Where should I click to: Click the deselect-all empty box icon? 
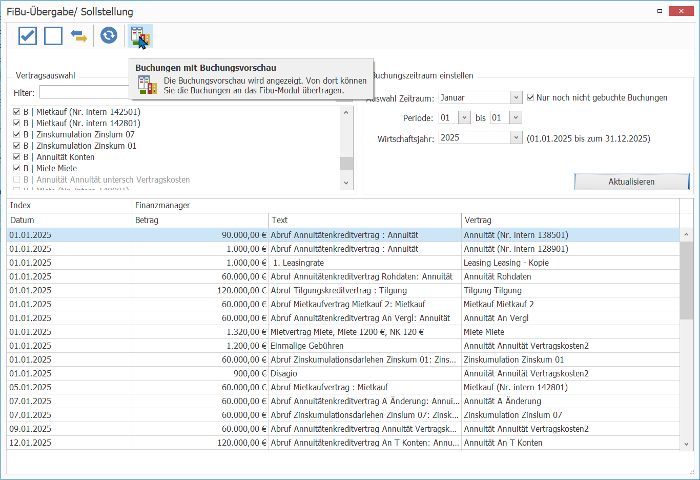point(53,36)
